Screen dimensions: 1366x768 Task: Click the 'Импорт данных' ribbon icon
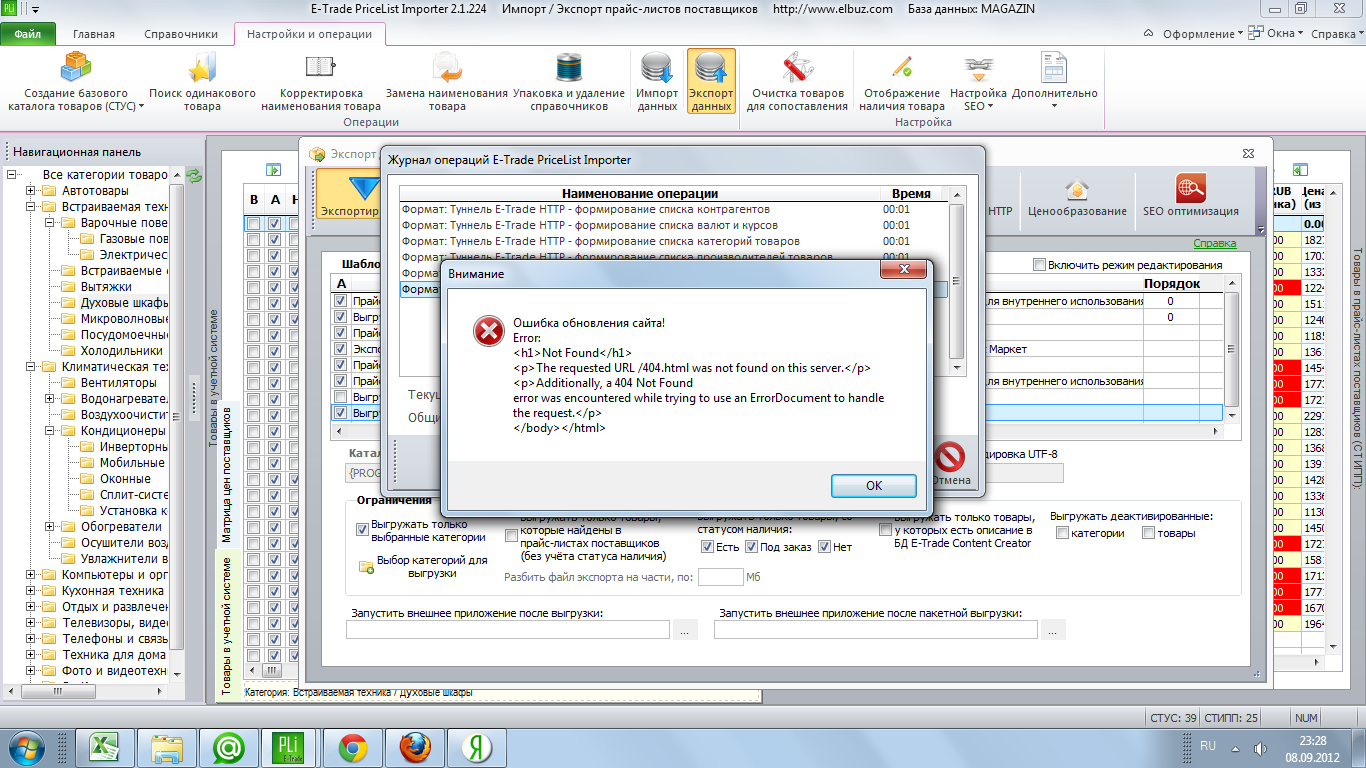(x=657, y=81)
